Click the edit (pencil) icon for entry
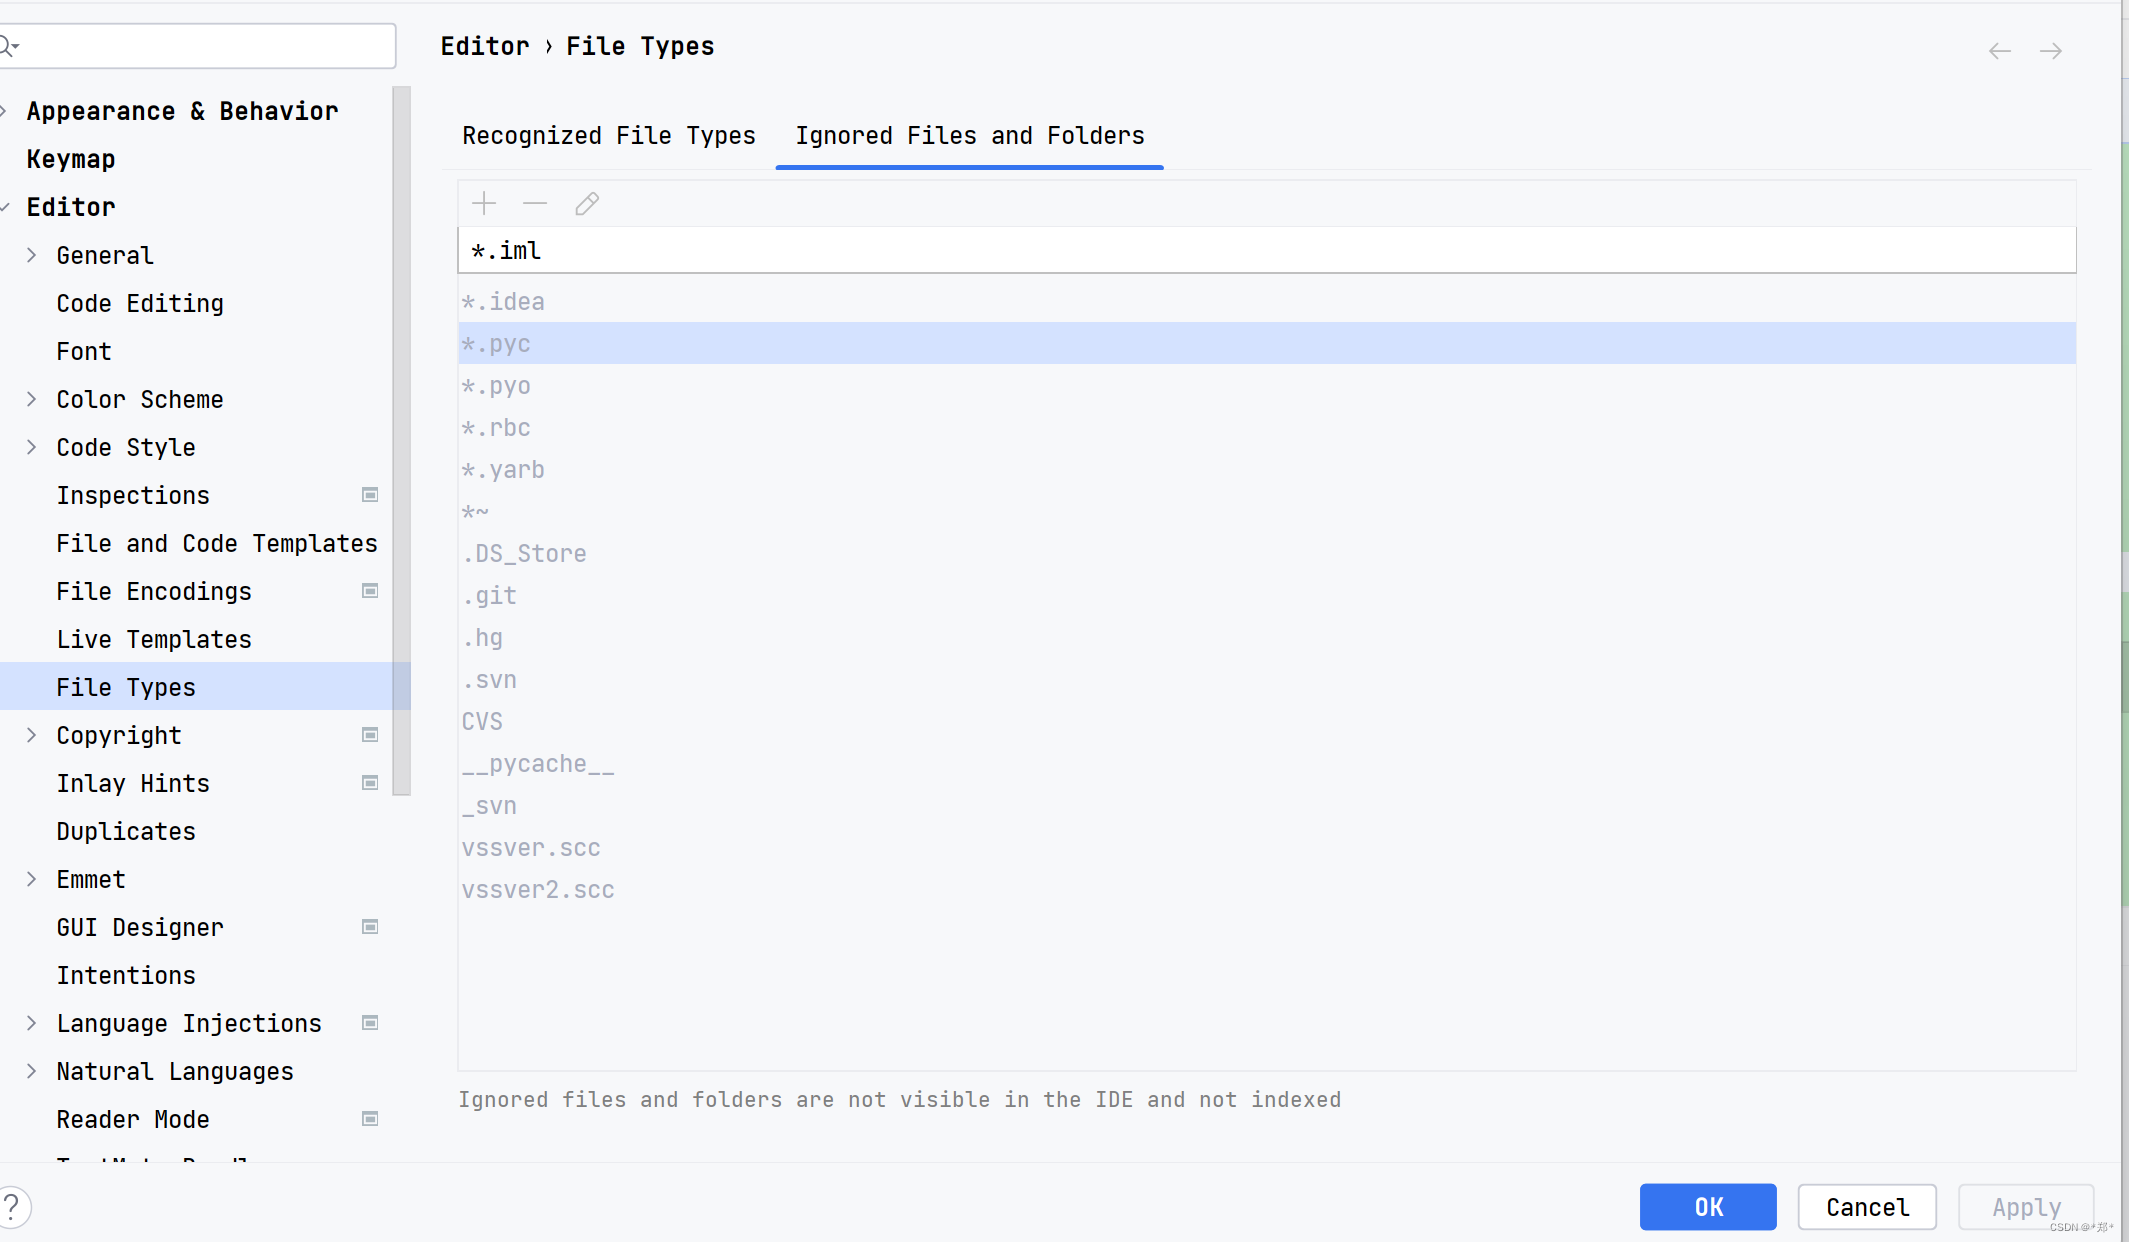The image size is (2129, 1242). tap(587, 203)
